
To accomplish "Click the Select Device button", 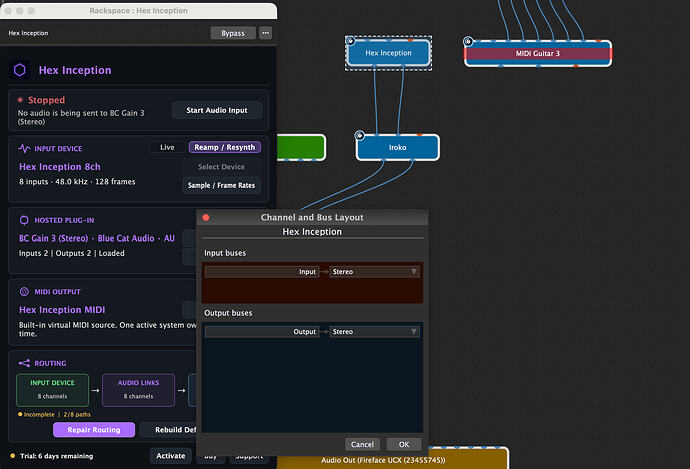I will (221, 167).
